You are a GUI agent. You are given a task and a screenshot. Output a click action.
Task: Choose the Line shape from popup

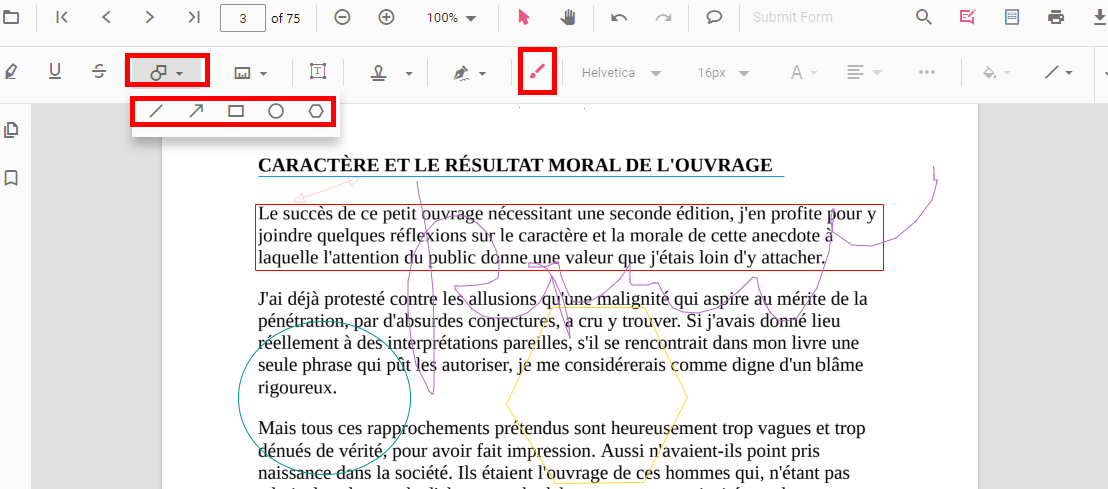(x=156, y=111)
